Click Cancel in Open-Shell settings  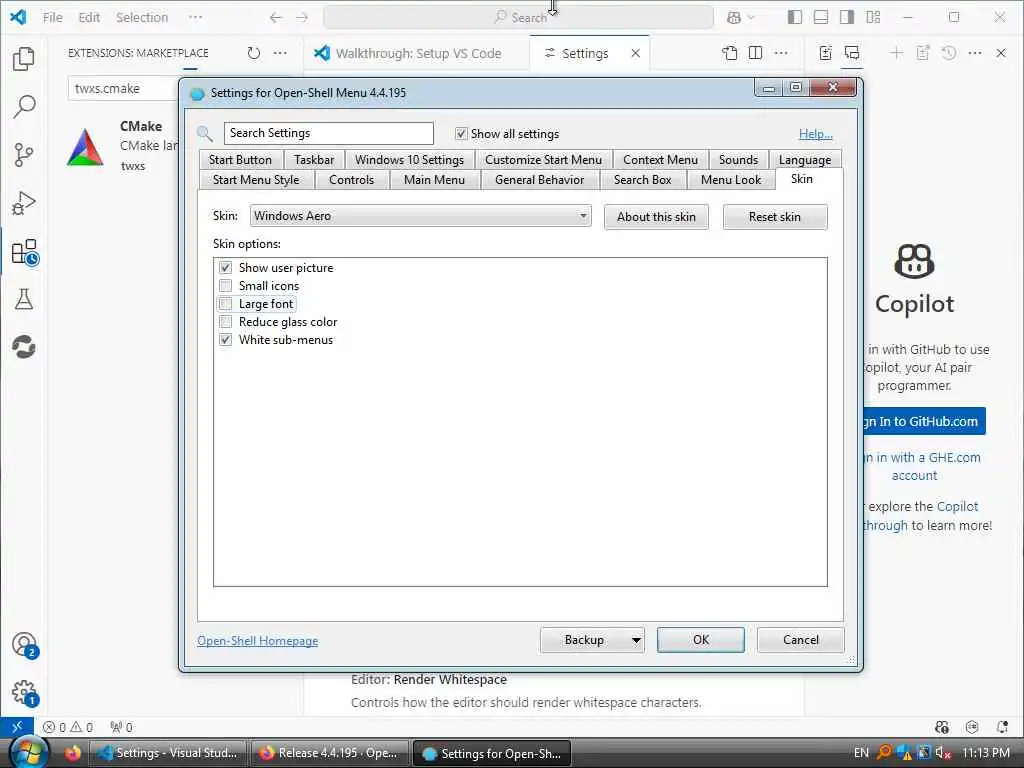(x=801, y=640)
